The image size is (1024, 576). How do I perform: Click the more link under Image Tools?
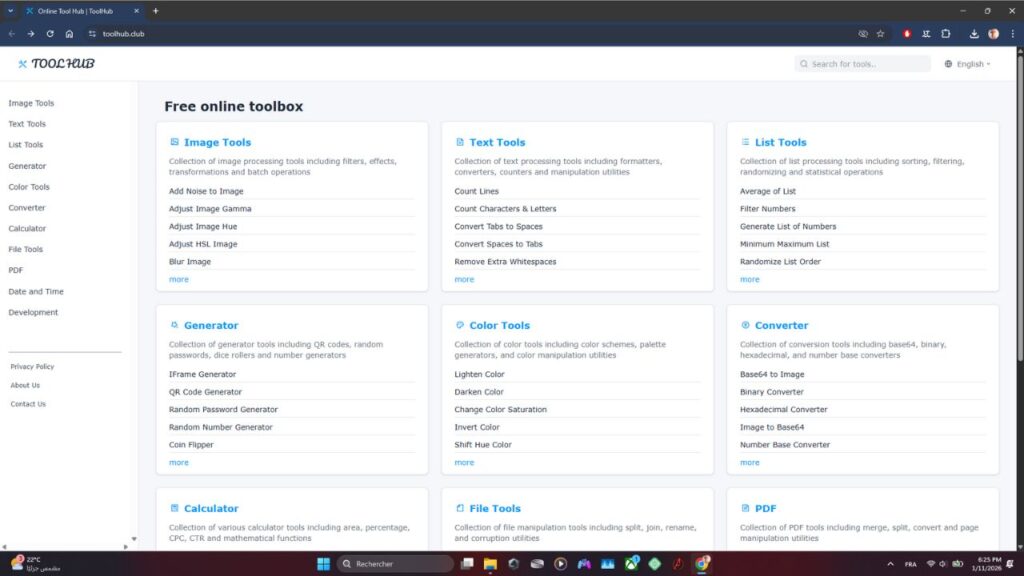[178, 279]
